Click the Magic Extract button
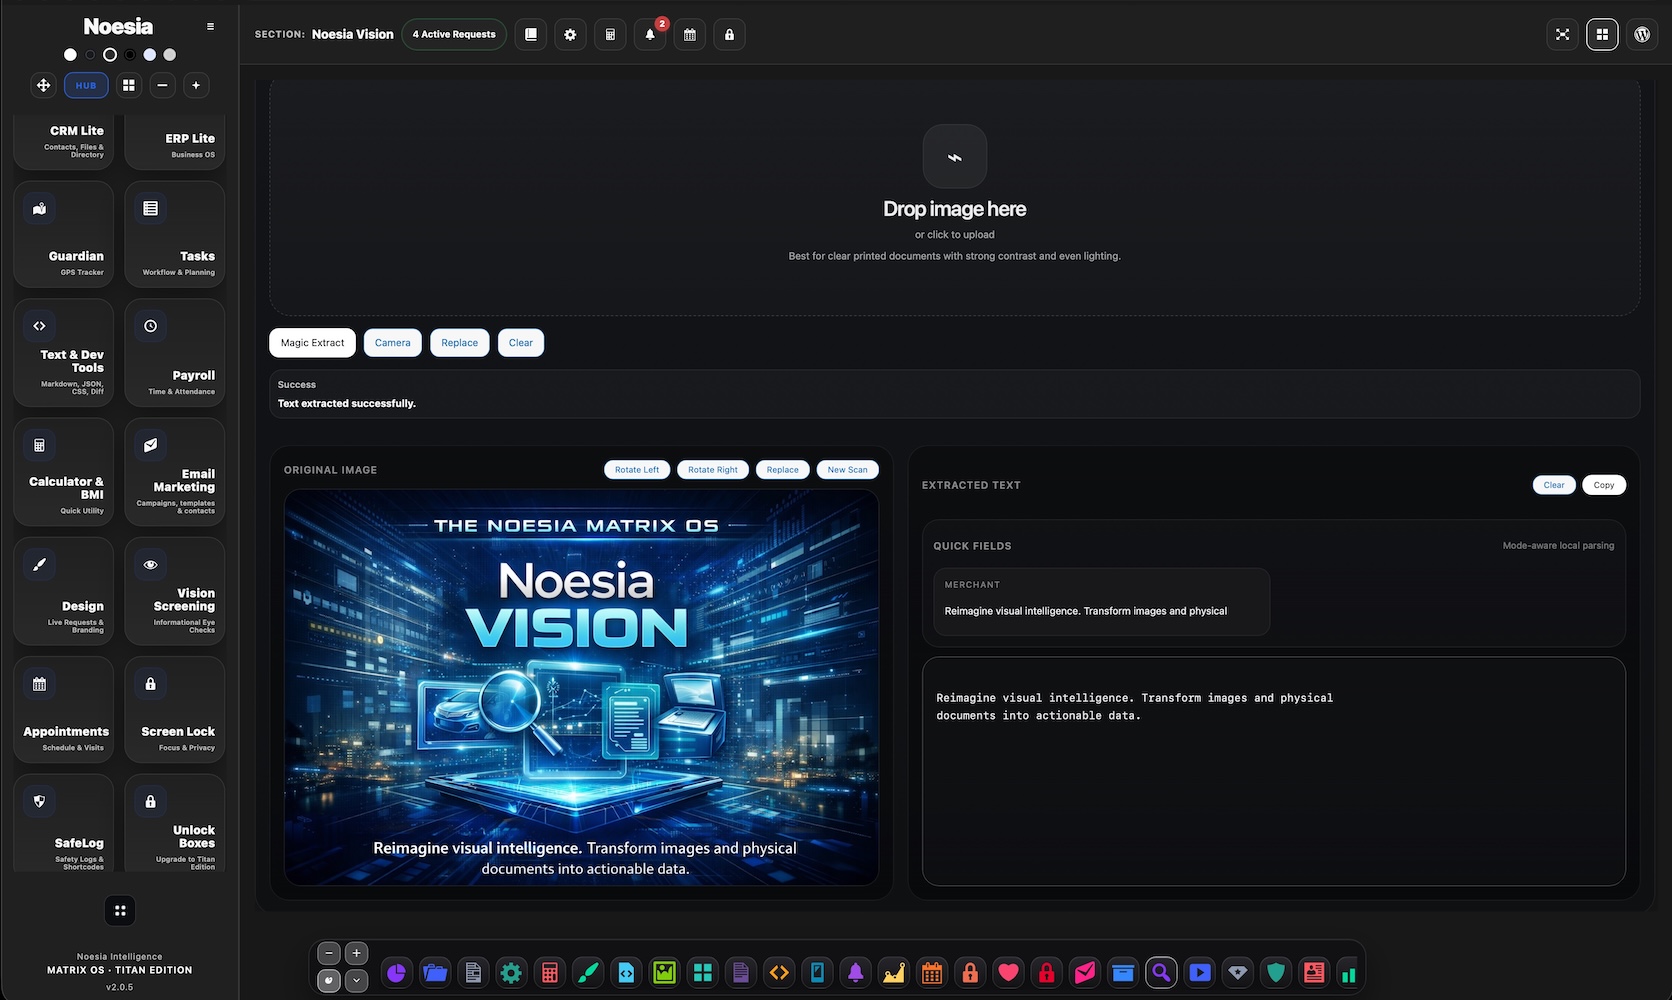 (312, 343)
